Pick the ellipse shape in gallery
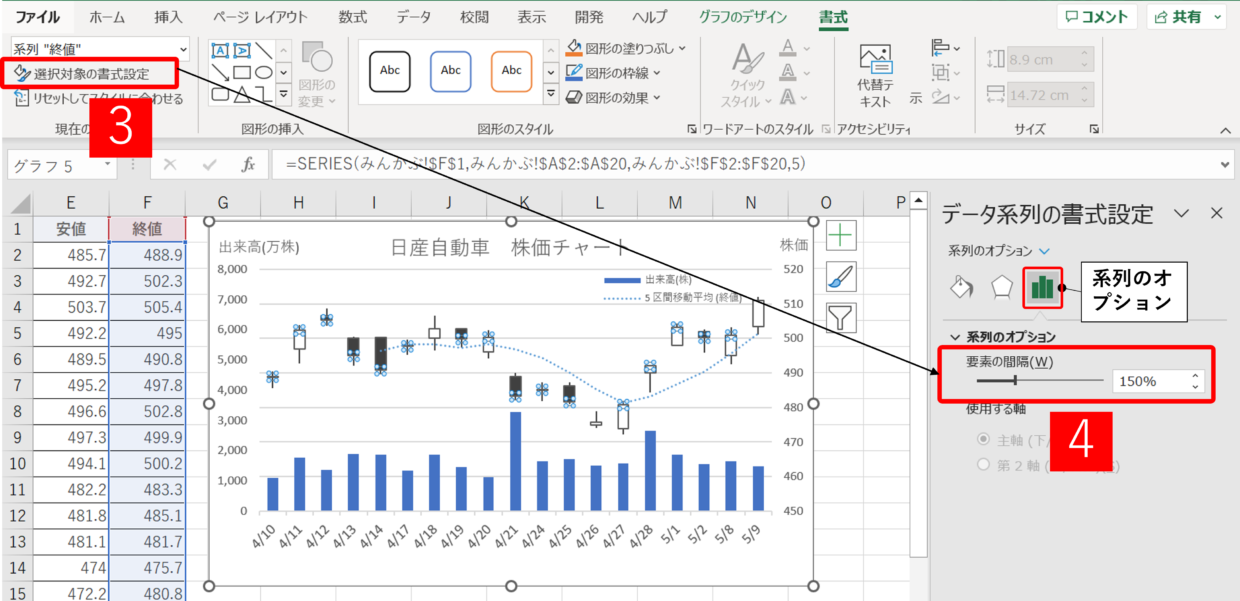Viewport: 1240px width, 601px height. pyautogui.click(x=263, y=73)
